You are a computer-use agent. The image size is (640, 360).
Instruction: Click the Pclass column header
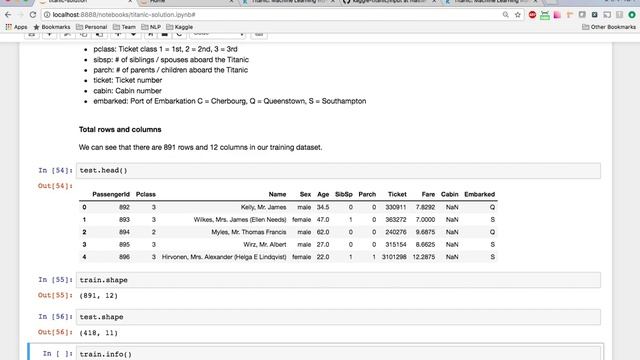pos(146,194)
